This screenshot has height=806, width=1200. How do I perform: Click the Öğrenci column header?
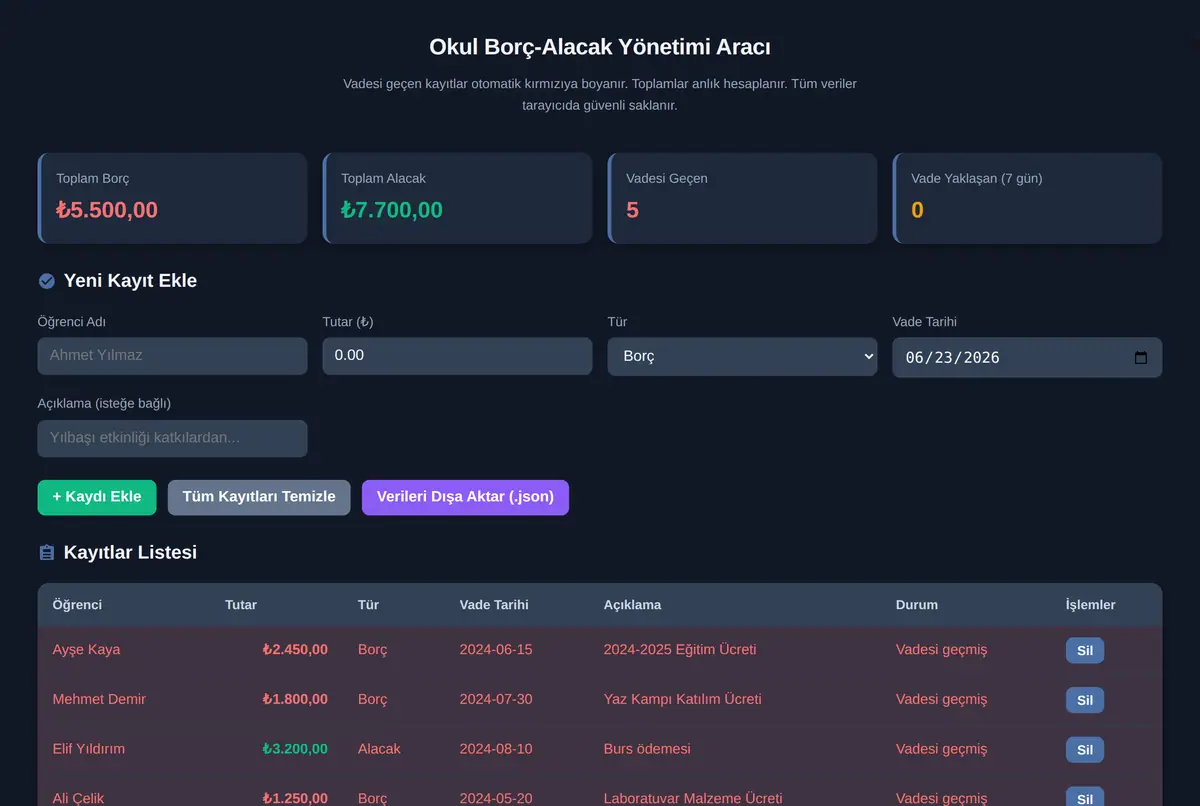point(77,605)
